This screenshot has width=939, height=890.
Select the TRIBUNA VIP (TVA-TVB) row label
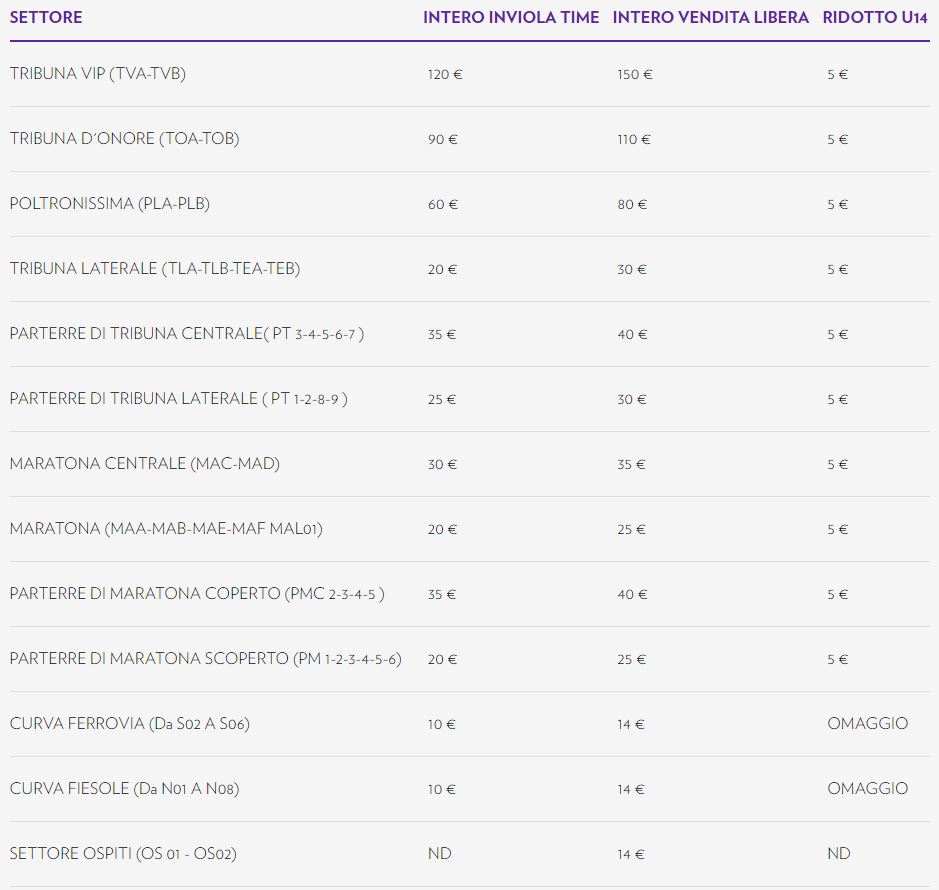98,74
